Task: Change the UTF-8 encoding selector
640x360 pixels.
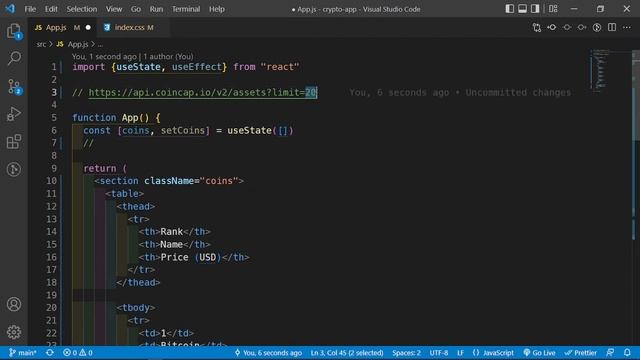Action: (x=439, y=353)
